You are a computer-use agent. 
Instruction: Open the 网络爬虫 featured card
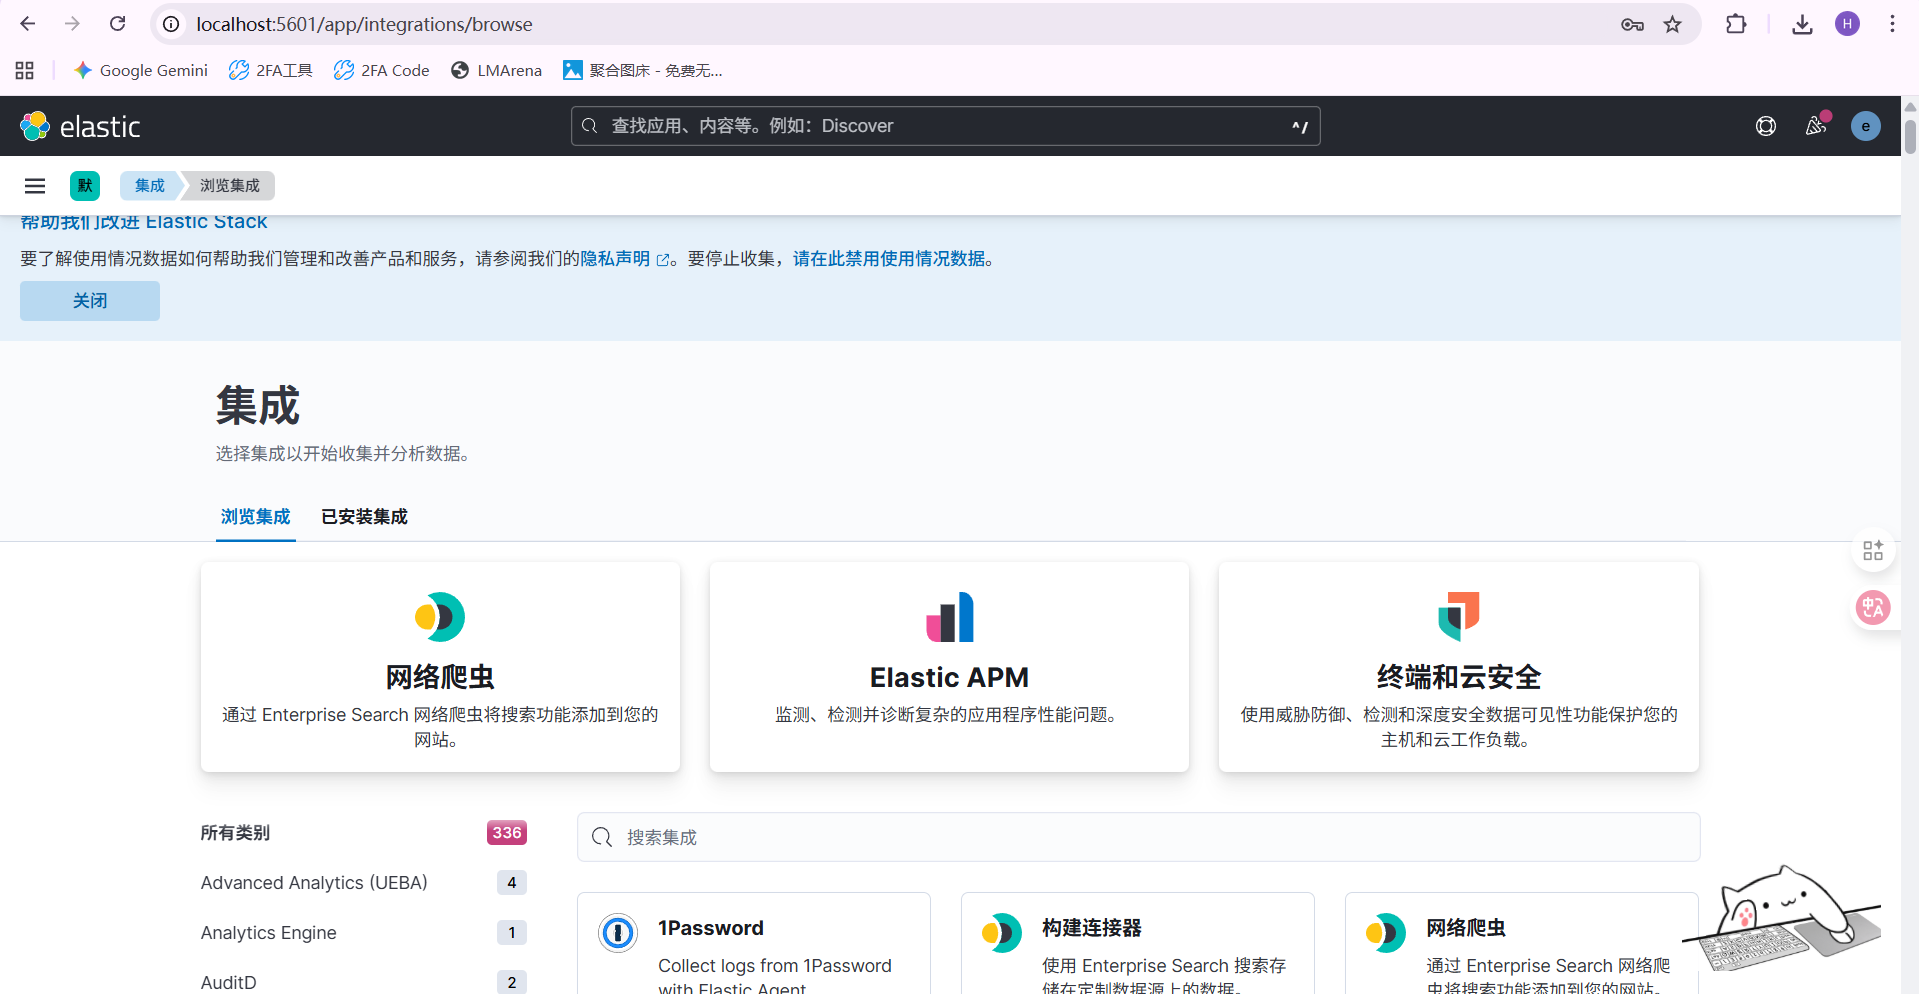click(x=440, y=667)
